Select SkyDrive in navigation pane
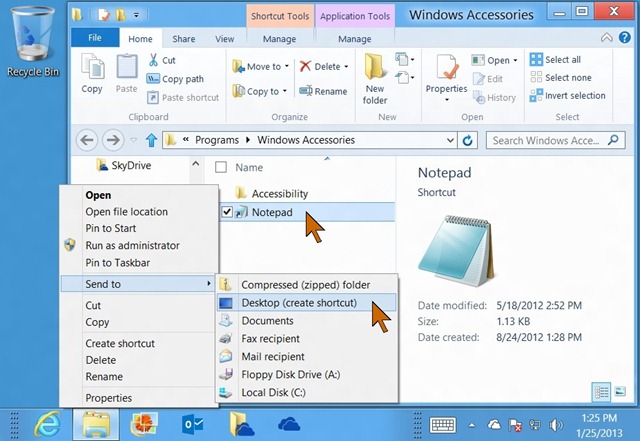Screen dimensions: 640x441 pos(124,165)
